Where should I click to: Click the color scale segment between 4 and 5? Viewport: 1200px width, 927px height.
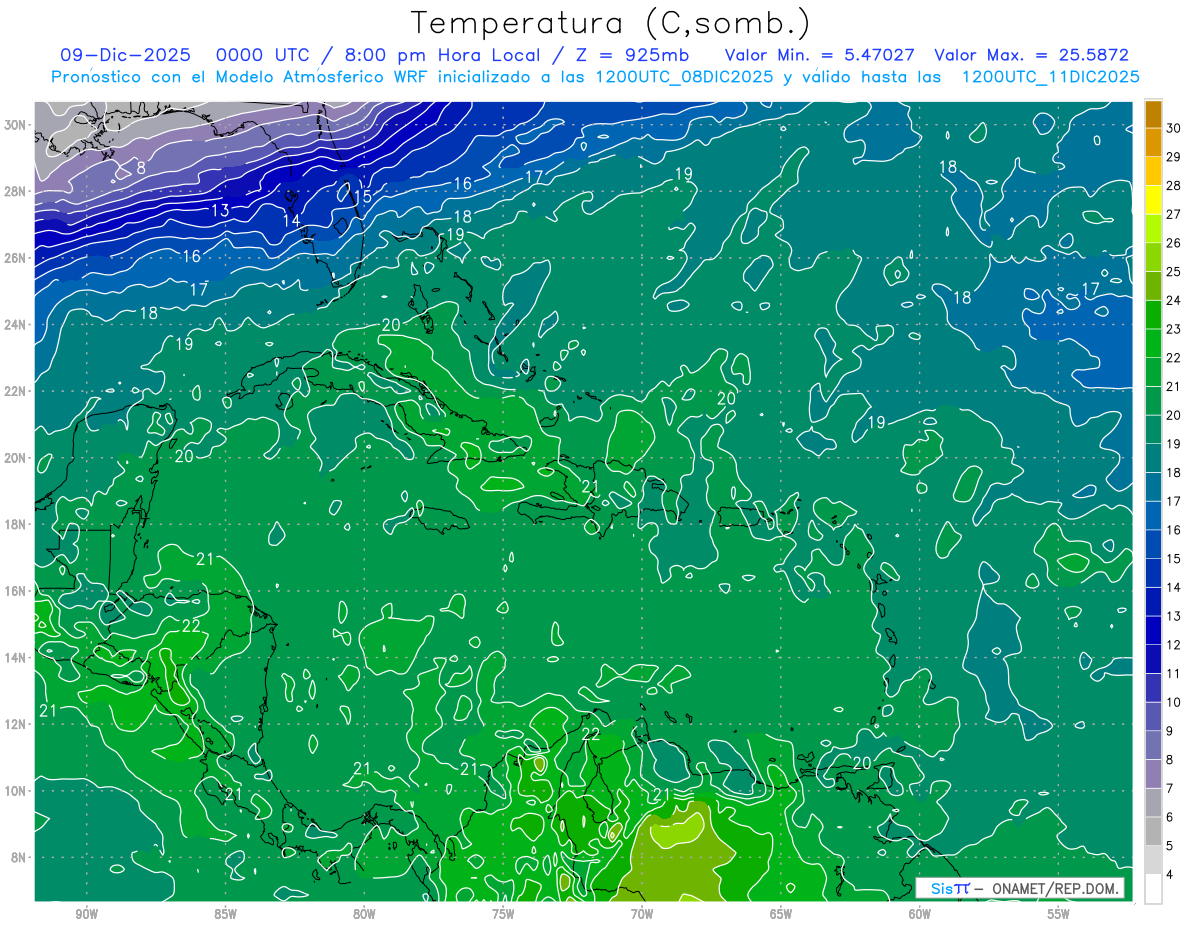point(1153,861)
